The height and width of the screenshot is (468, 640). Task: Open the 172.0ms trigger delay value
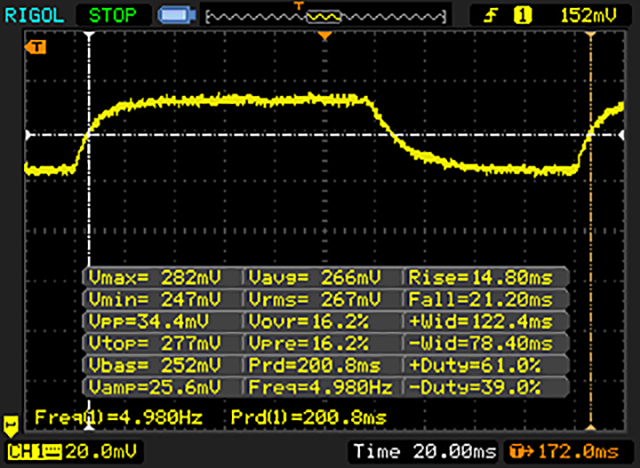coord(574,454)
